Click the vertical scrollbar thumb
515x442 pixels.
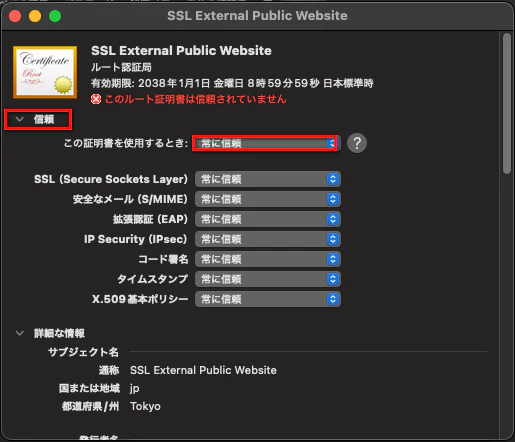tap(507, 103)
